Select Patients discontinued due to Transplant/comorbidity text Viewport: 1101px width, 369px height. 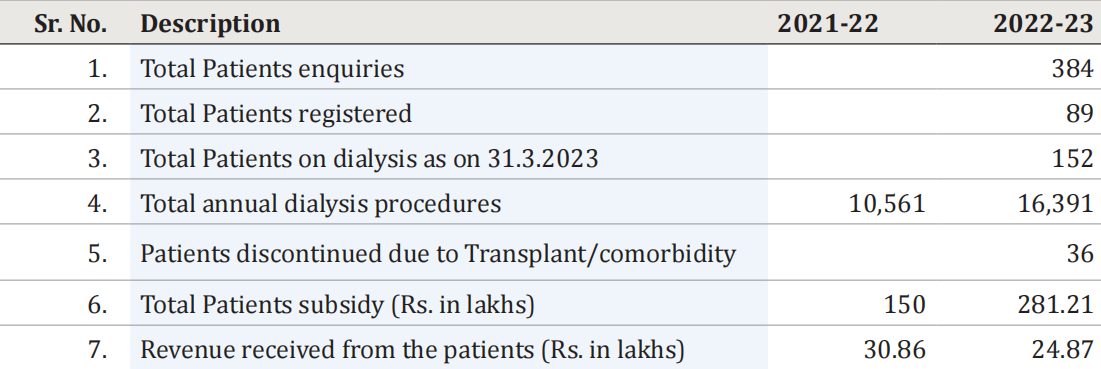tap(438, 253)
